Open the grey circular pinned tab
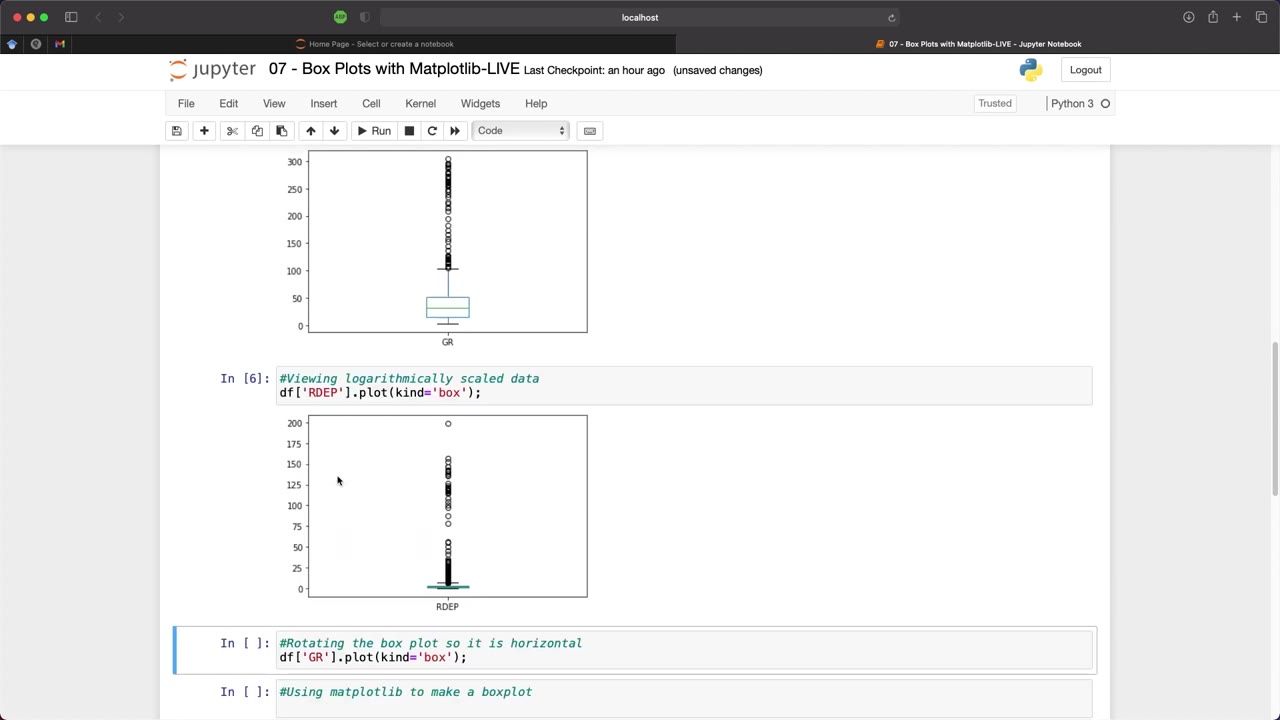The image size is (1280, 720). (x=36, y=44)
